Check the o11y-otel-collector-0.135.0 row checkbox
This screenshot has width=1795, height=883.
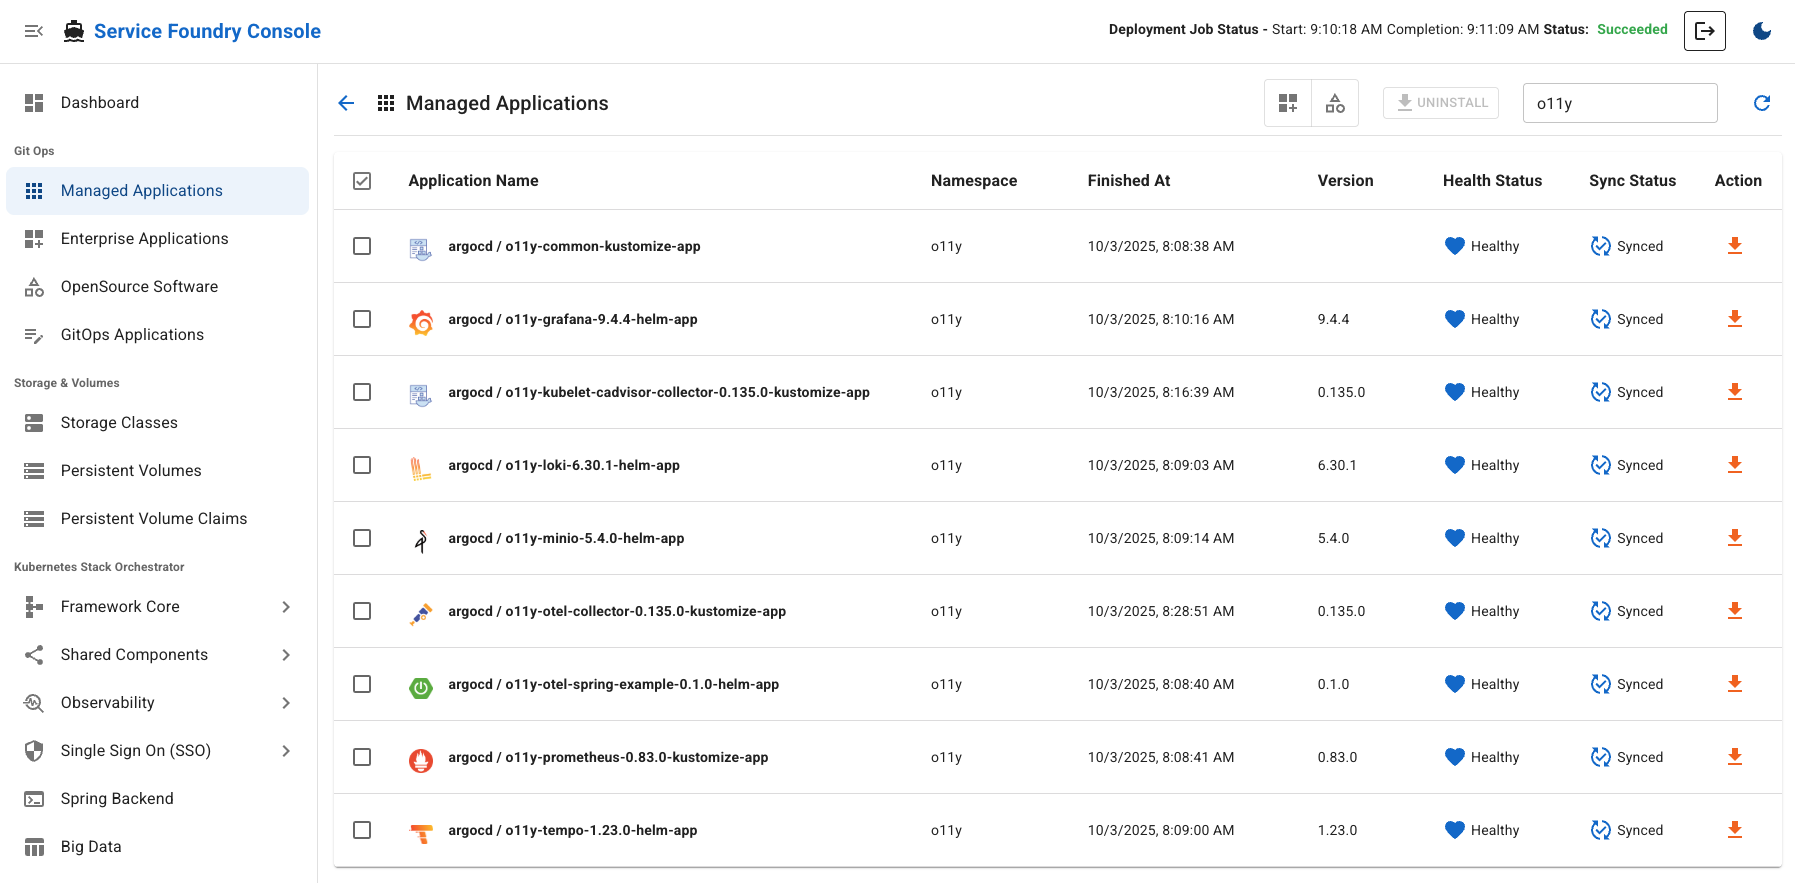[362, 611]
